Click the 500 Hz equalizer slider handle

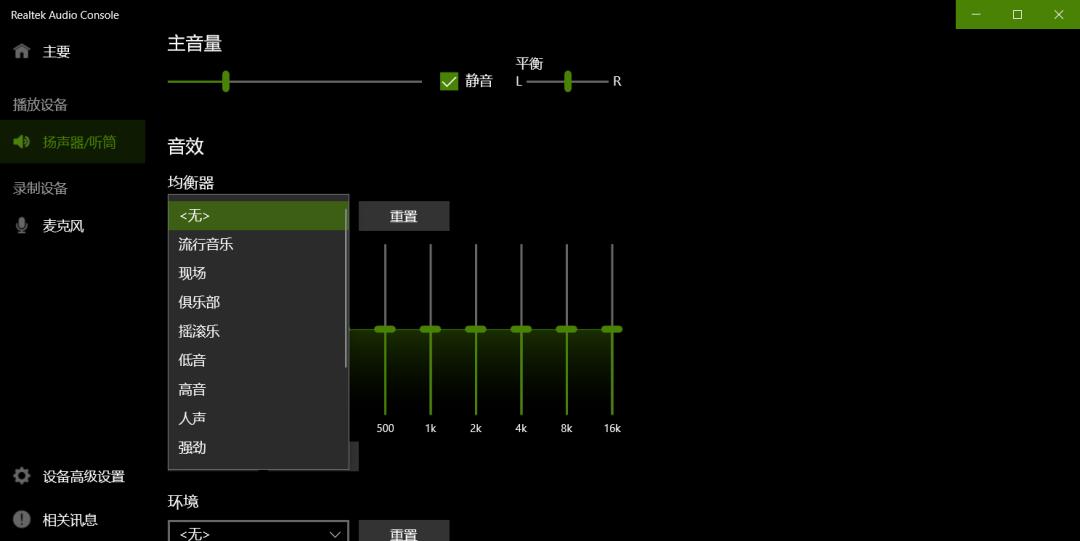coord(385,329)
